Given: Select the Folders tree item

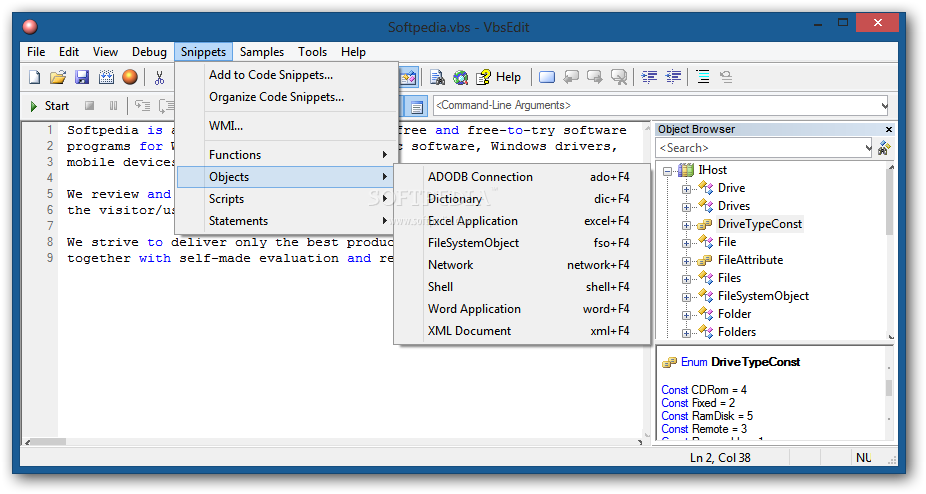Looking at the screenshot, I should point(736,332).
